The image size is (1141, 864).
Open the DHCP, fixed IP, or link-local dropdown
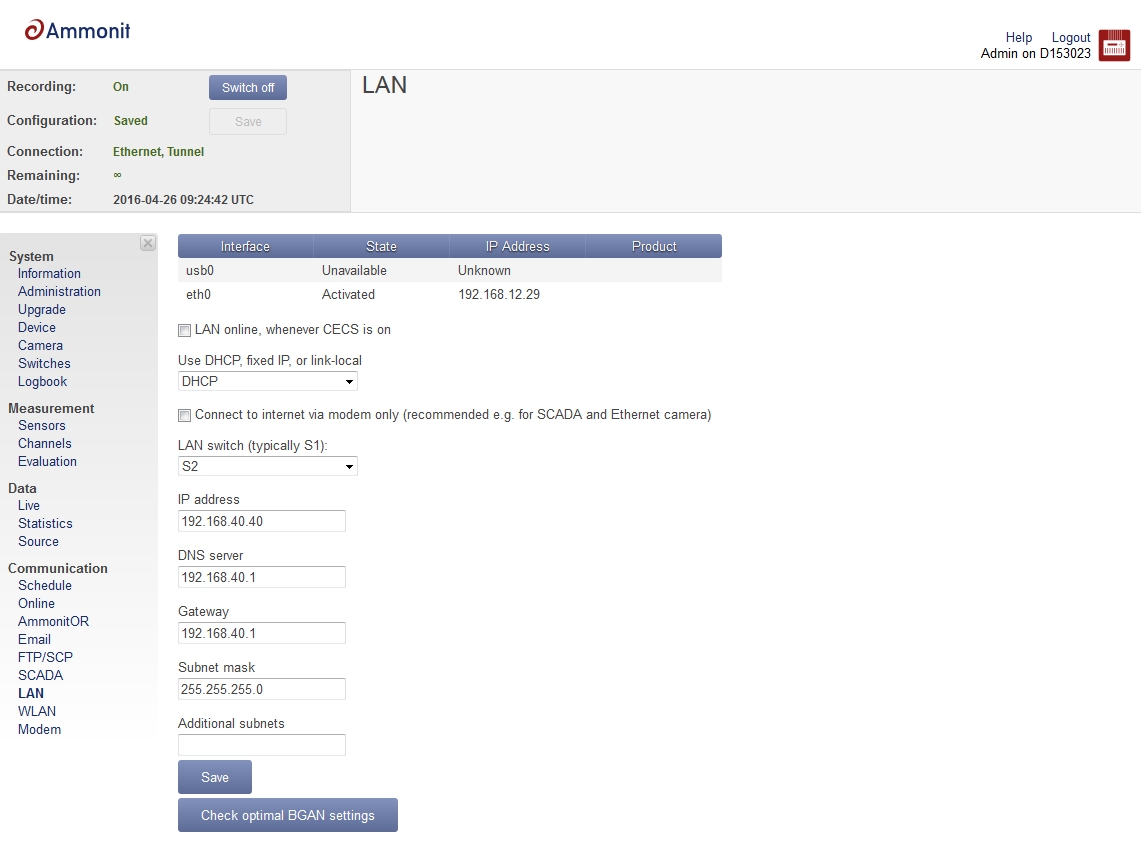click(x=267, y=381)
